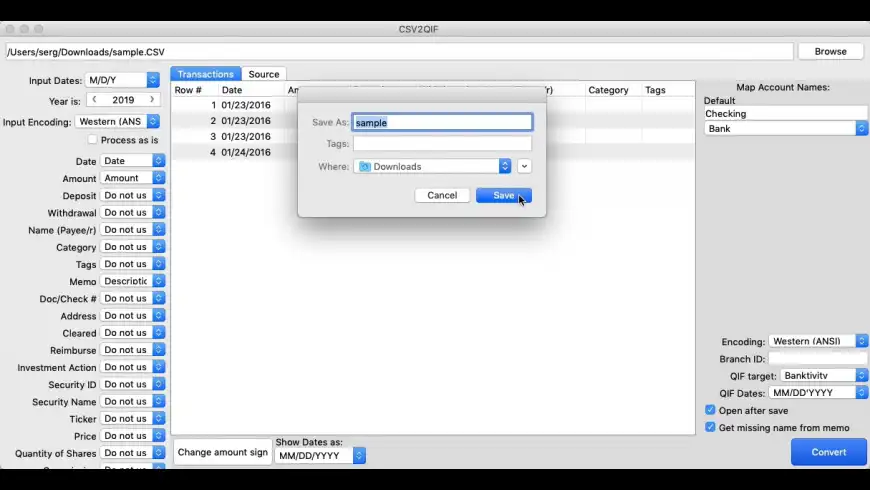Open the Date mapping dropdown
The image size is (870, 490).
pyautogui.click(x=133, y=161)
